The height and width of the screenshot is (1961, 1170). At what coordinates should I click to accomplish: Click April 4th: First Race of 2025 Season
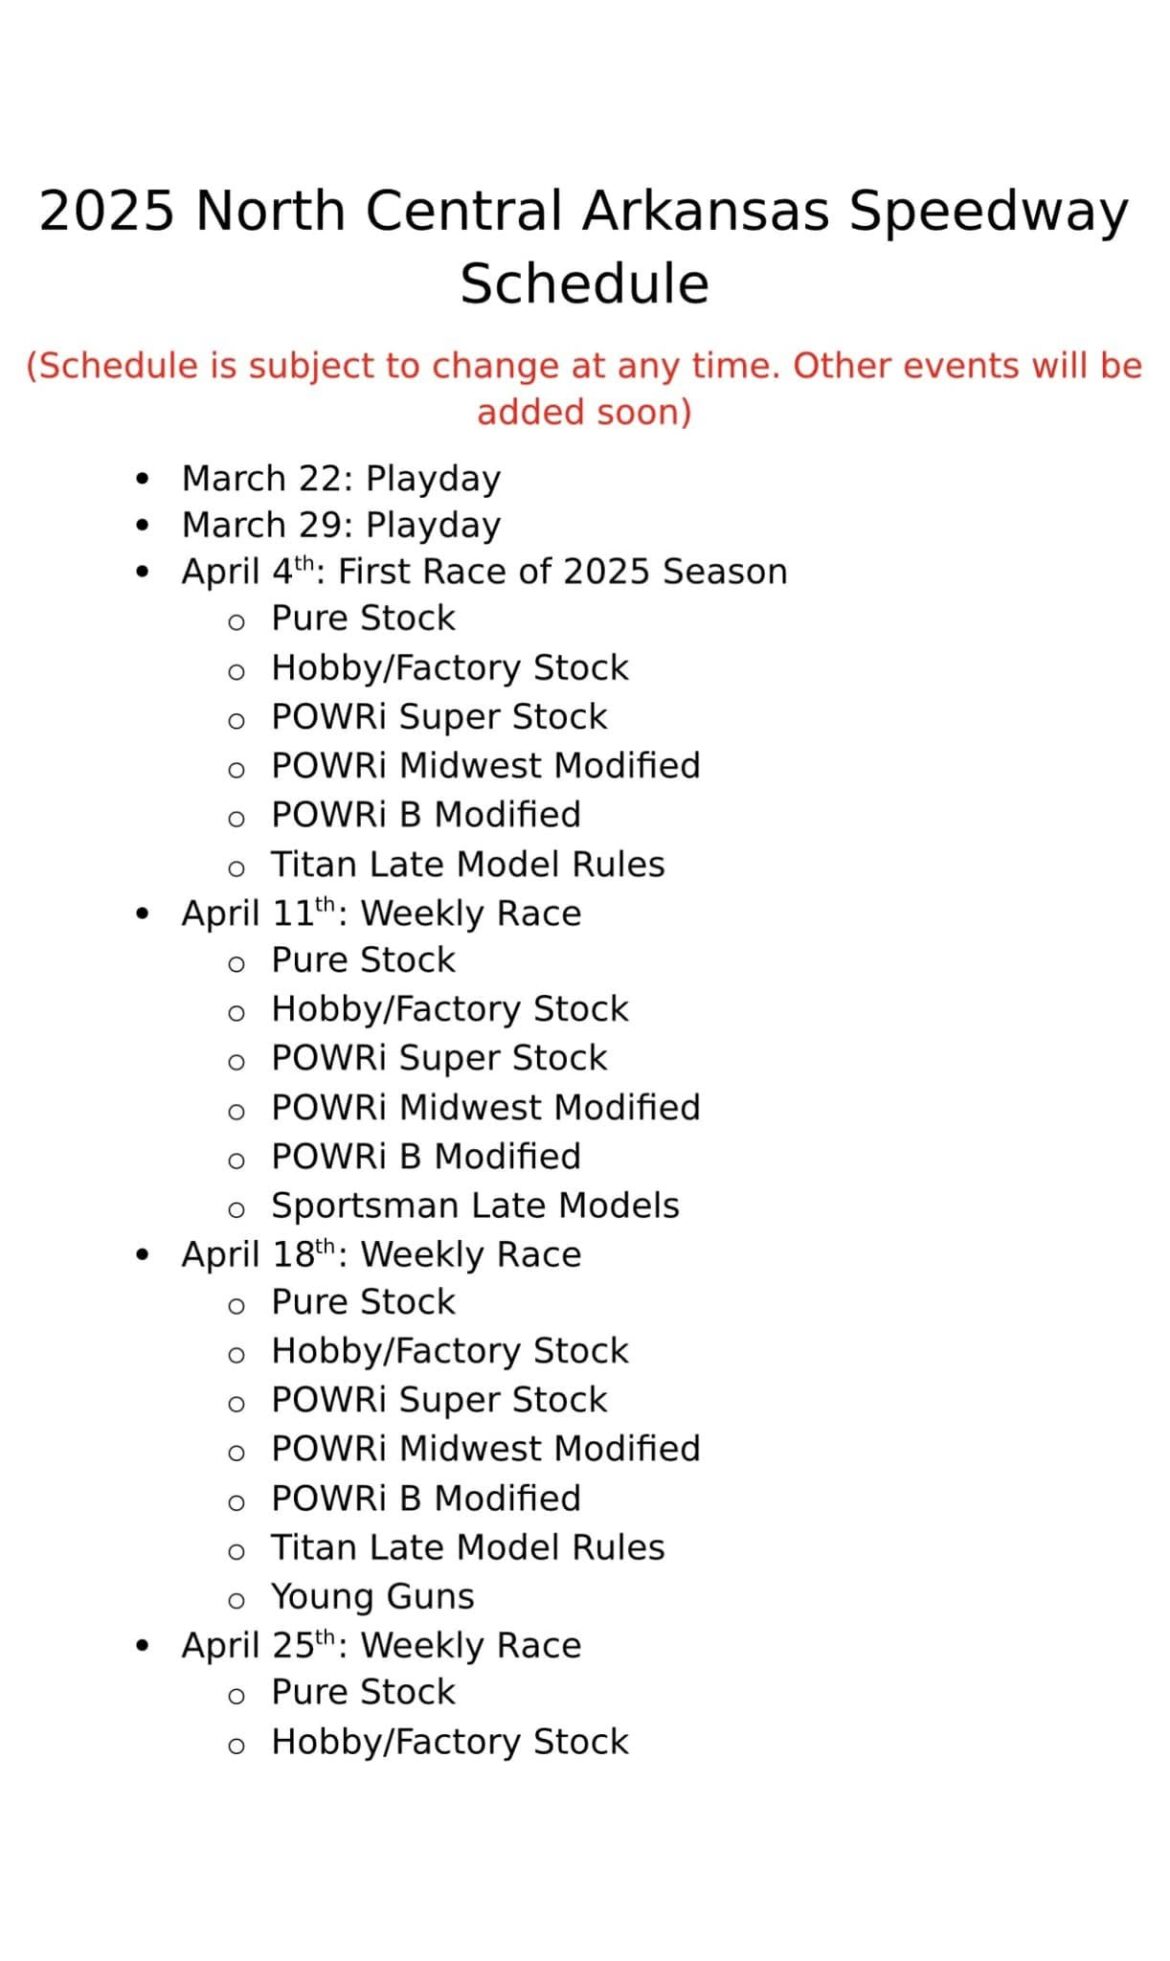(x=484, y=572)
